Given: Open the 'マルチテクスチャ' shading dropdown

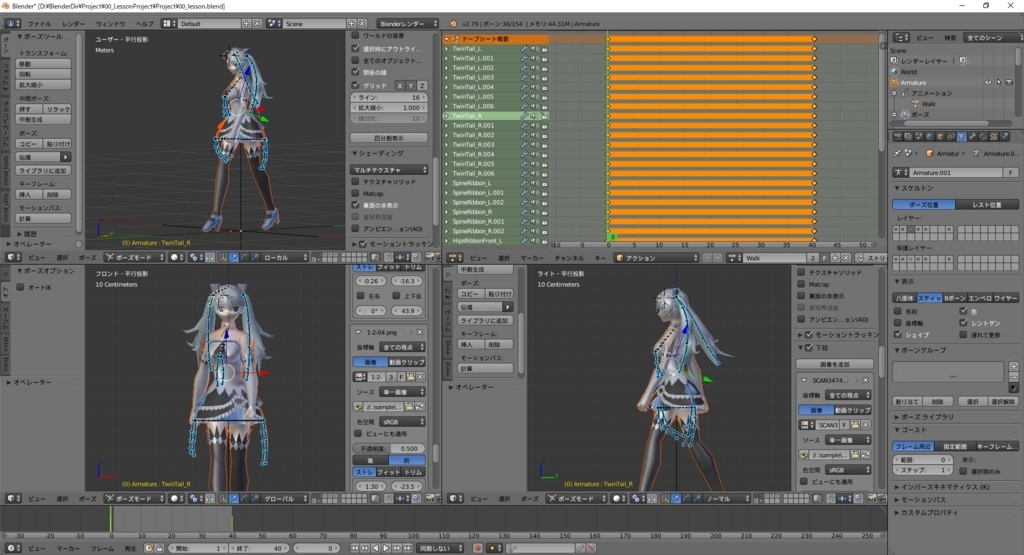Looking at the screenshot, I should [x=389, y=171].
